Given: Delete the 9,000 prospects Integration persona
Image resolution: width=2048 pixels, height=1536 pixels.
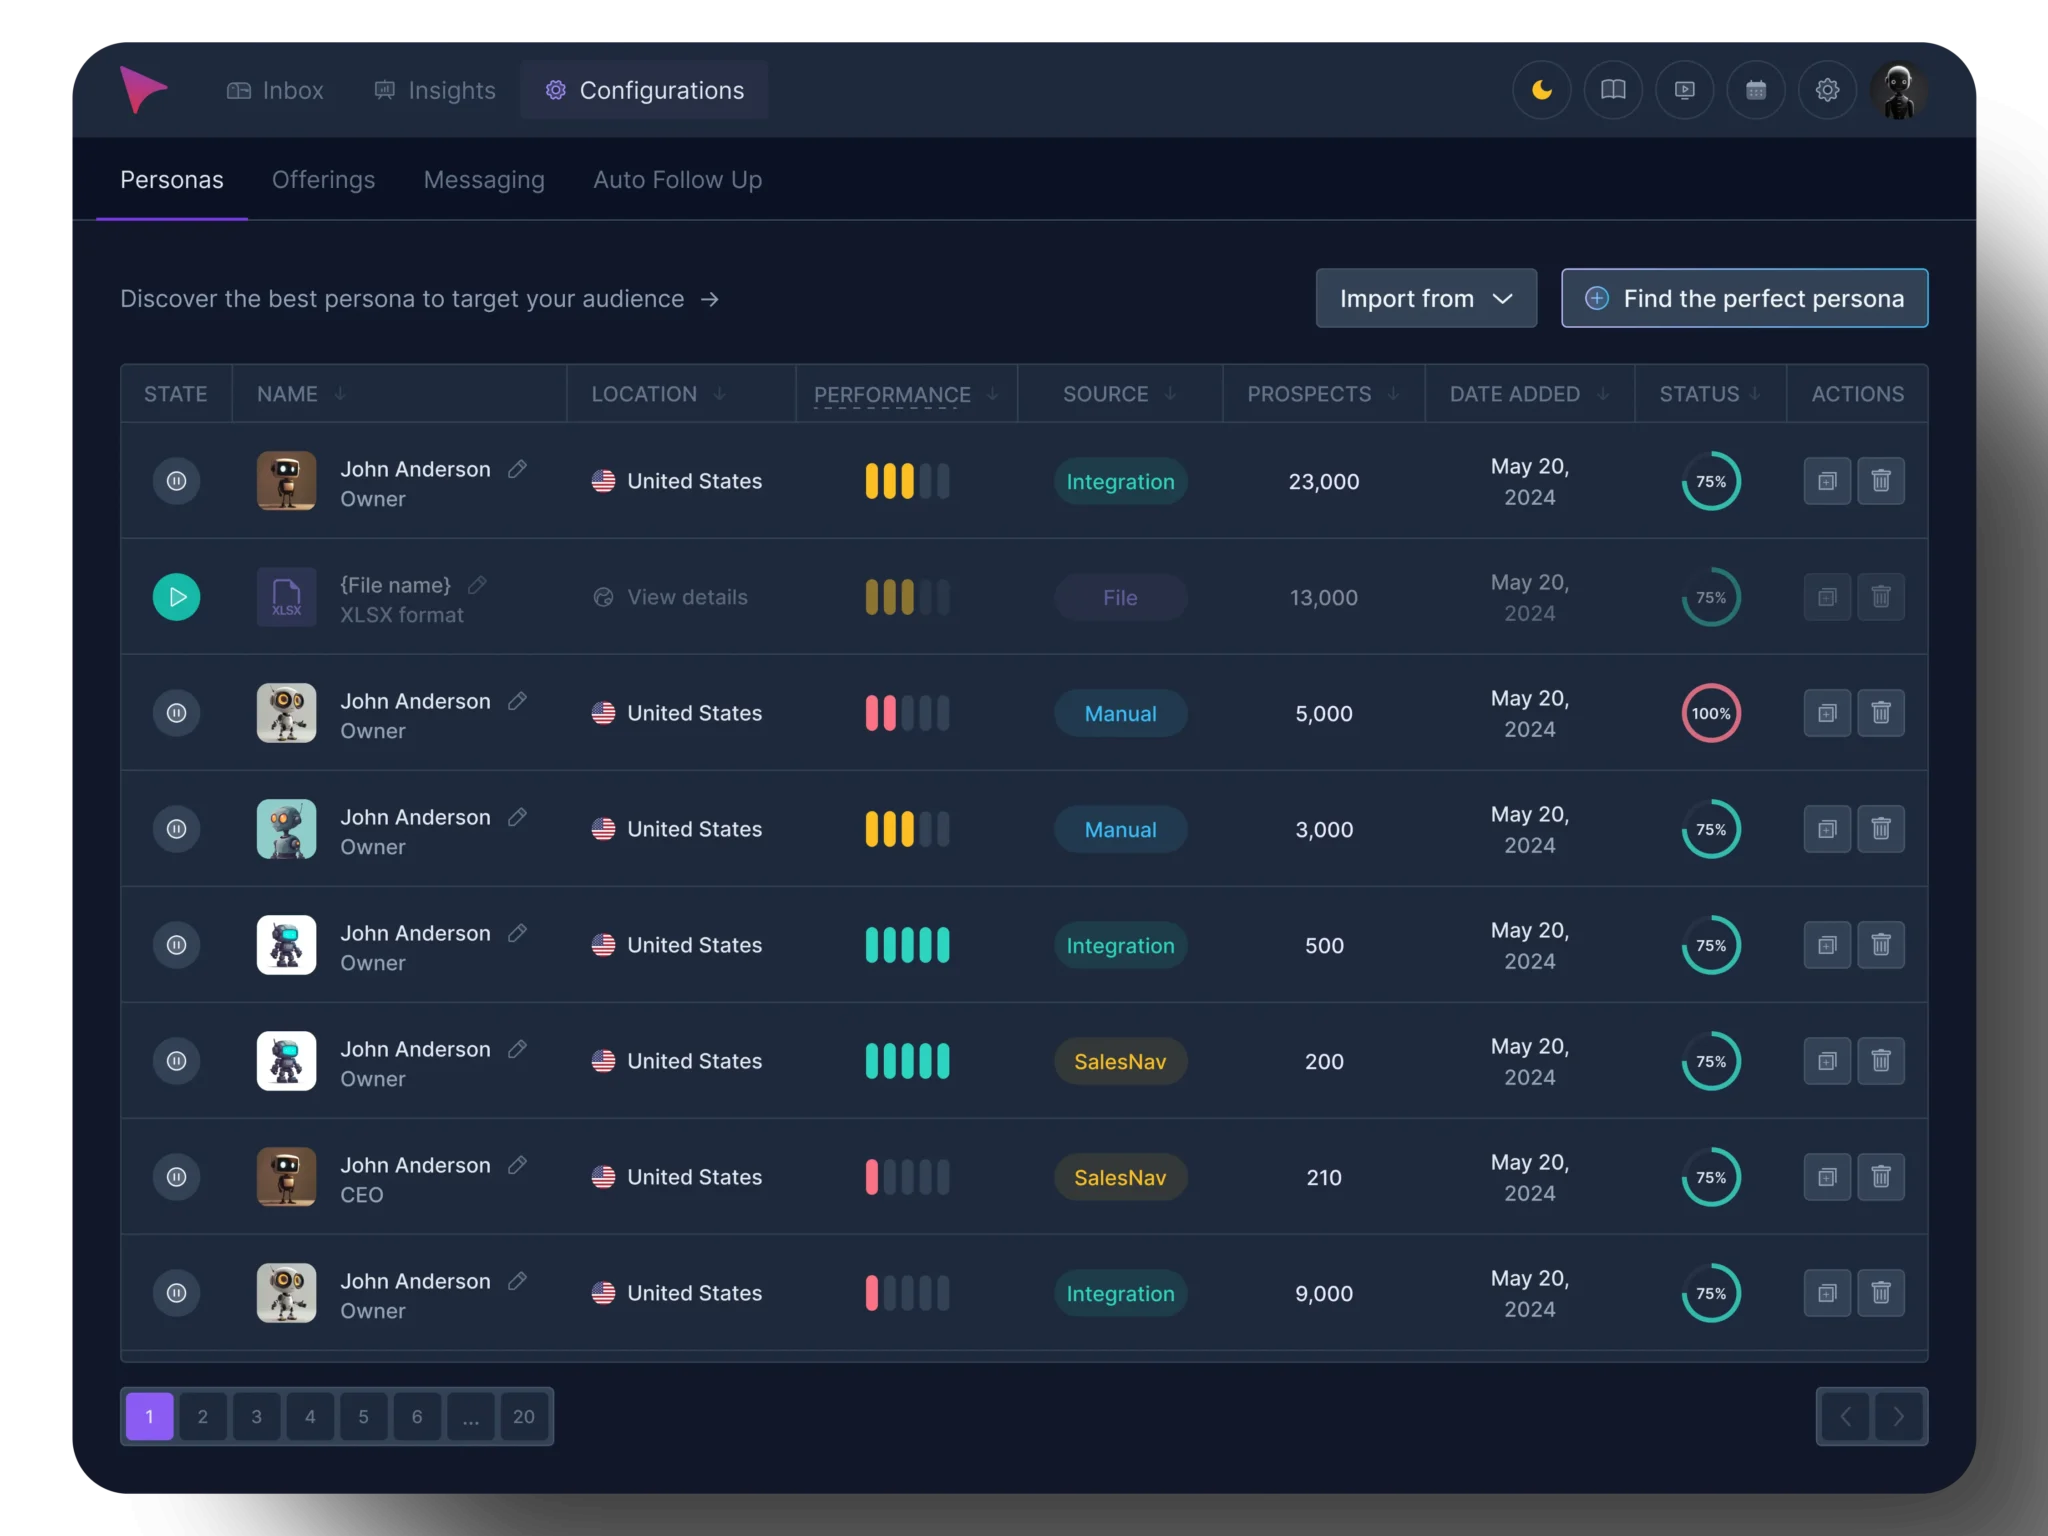Looking at the screenshot, I should point(1880,1293).
